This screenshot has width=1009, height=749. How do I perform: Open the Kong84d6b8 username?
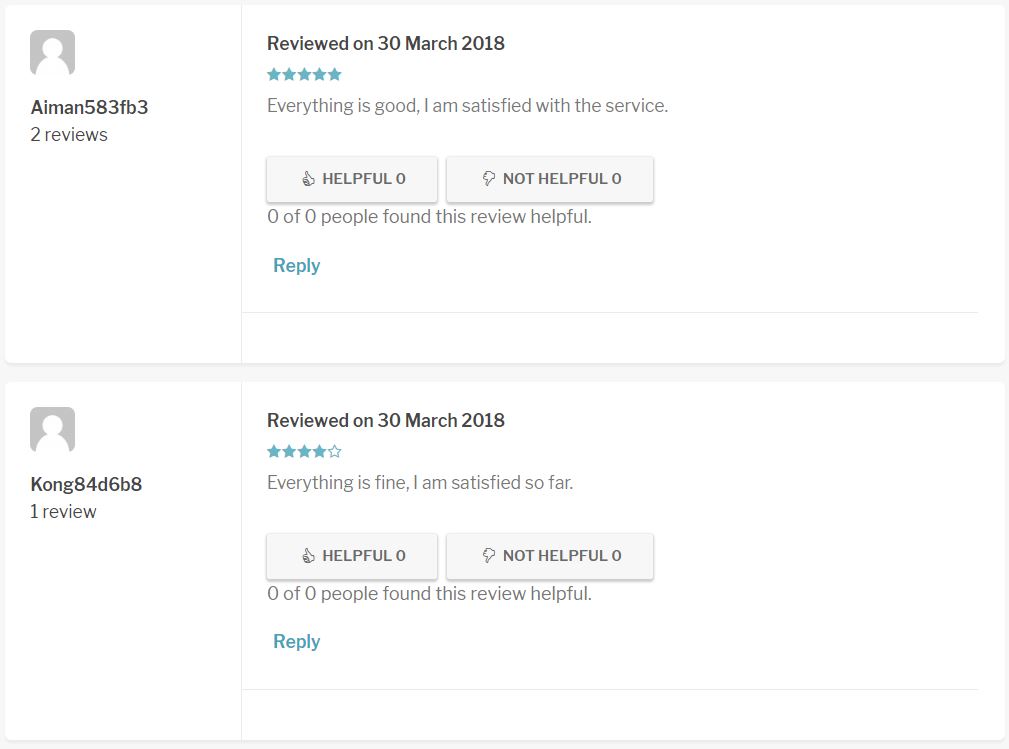(86, 484)
